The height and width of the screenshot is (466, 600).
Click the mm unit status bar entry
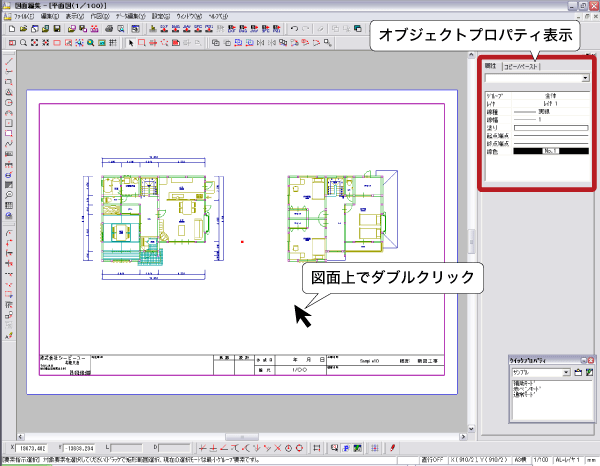coord(592,460)
